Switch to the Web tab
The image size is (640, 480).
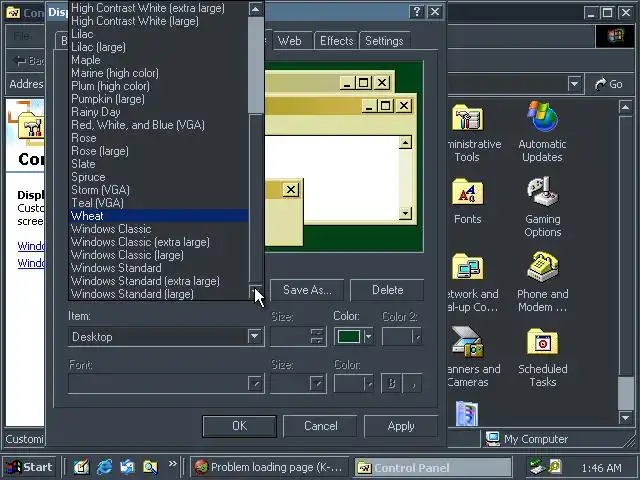[x=289, y=41]
